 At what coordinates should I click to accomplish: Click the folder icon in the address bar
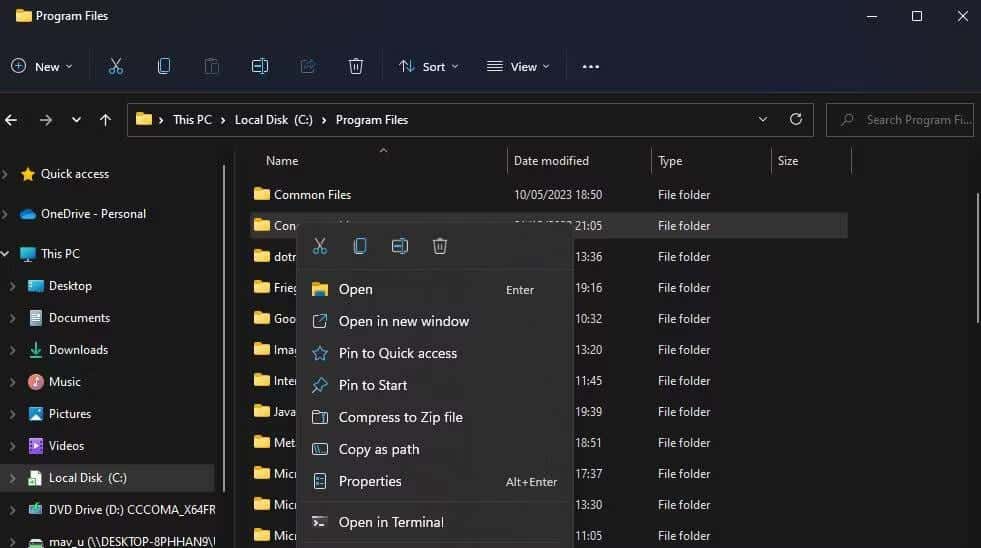pos(144,119)
